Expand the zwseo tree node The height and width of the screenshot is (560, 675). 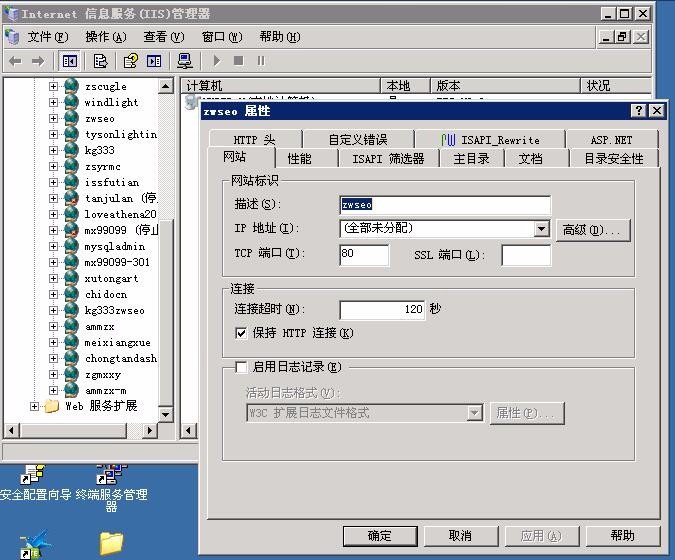53,118
